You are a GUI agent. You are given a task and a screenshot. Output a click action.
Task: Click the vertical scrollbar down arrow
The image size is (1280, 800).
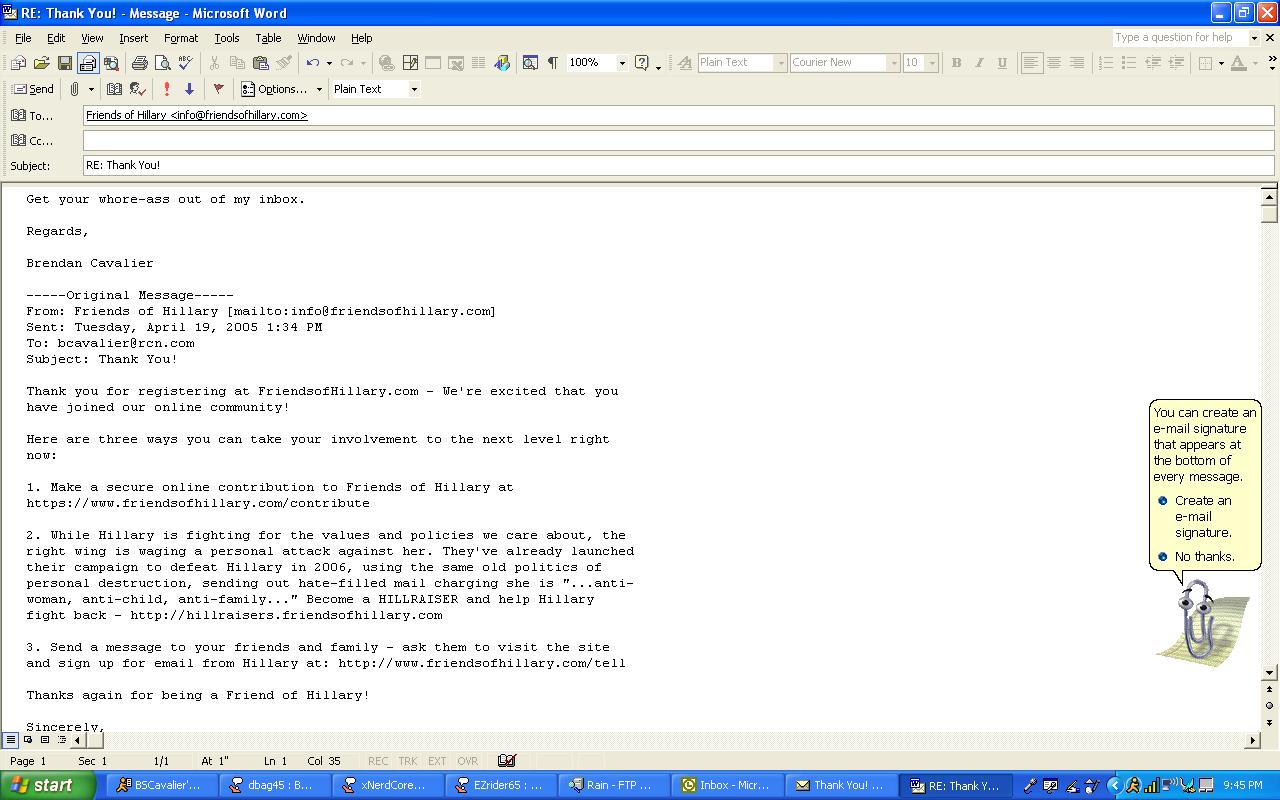[x=1269, y=673]
